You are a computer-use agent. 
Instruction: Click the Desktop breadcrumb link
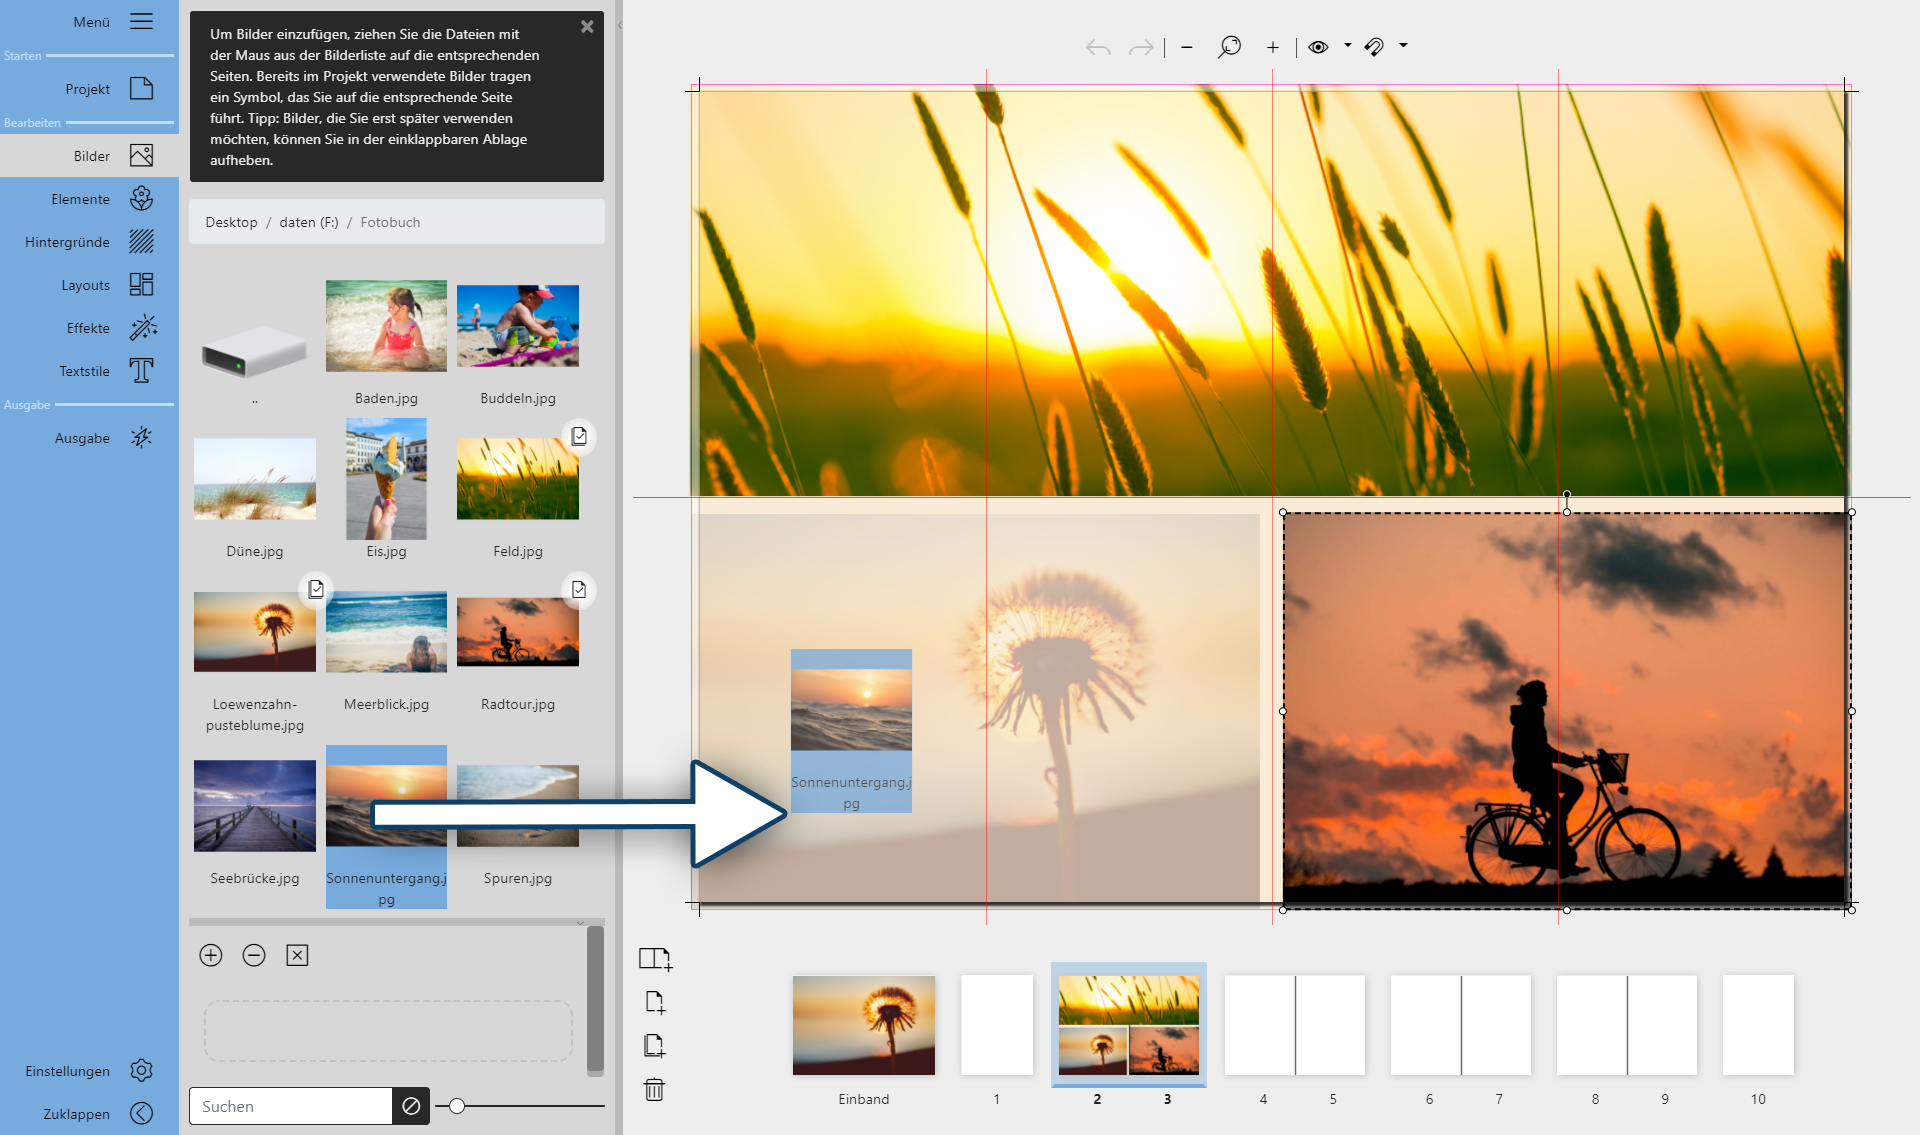click(231, 222)
